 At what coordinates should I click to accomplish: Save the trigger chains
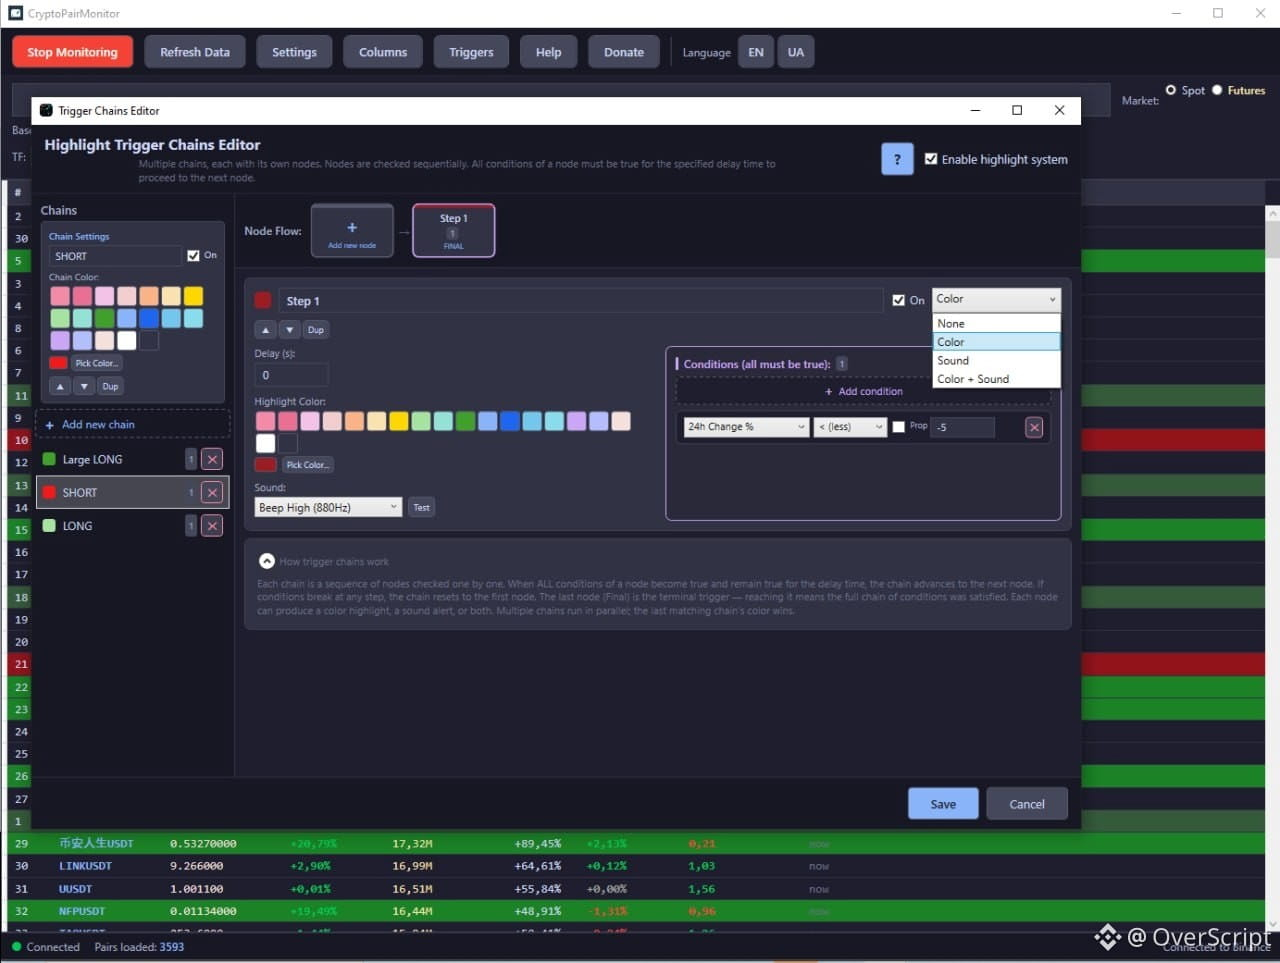(x=943, y=804)
